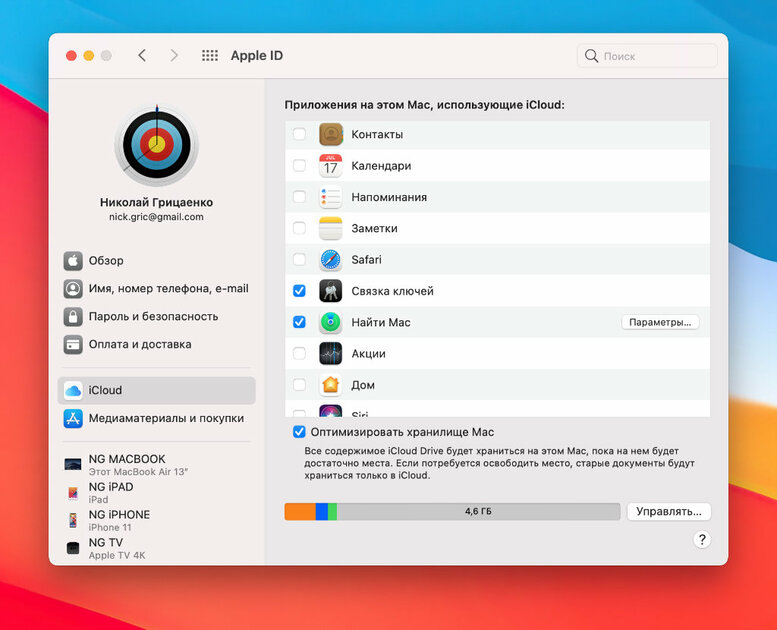Click the Параметры… button for Найти Mac
This screenshot has width=777, height=630.
pos(660,322)
